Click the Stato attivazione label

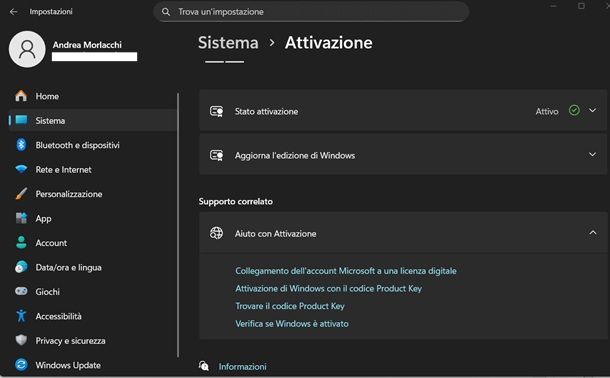[266, 111]
